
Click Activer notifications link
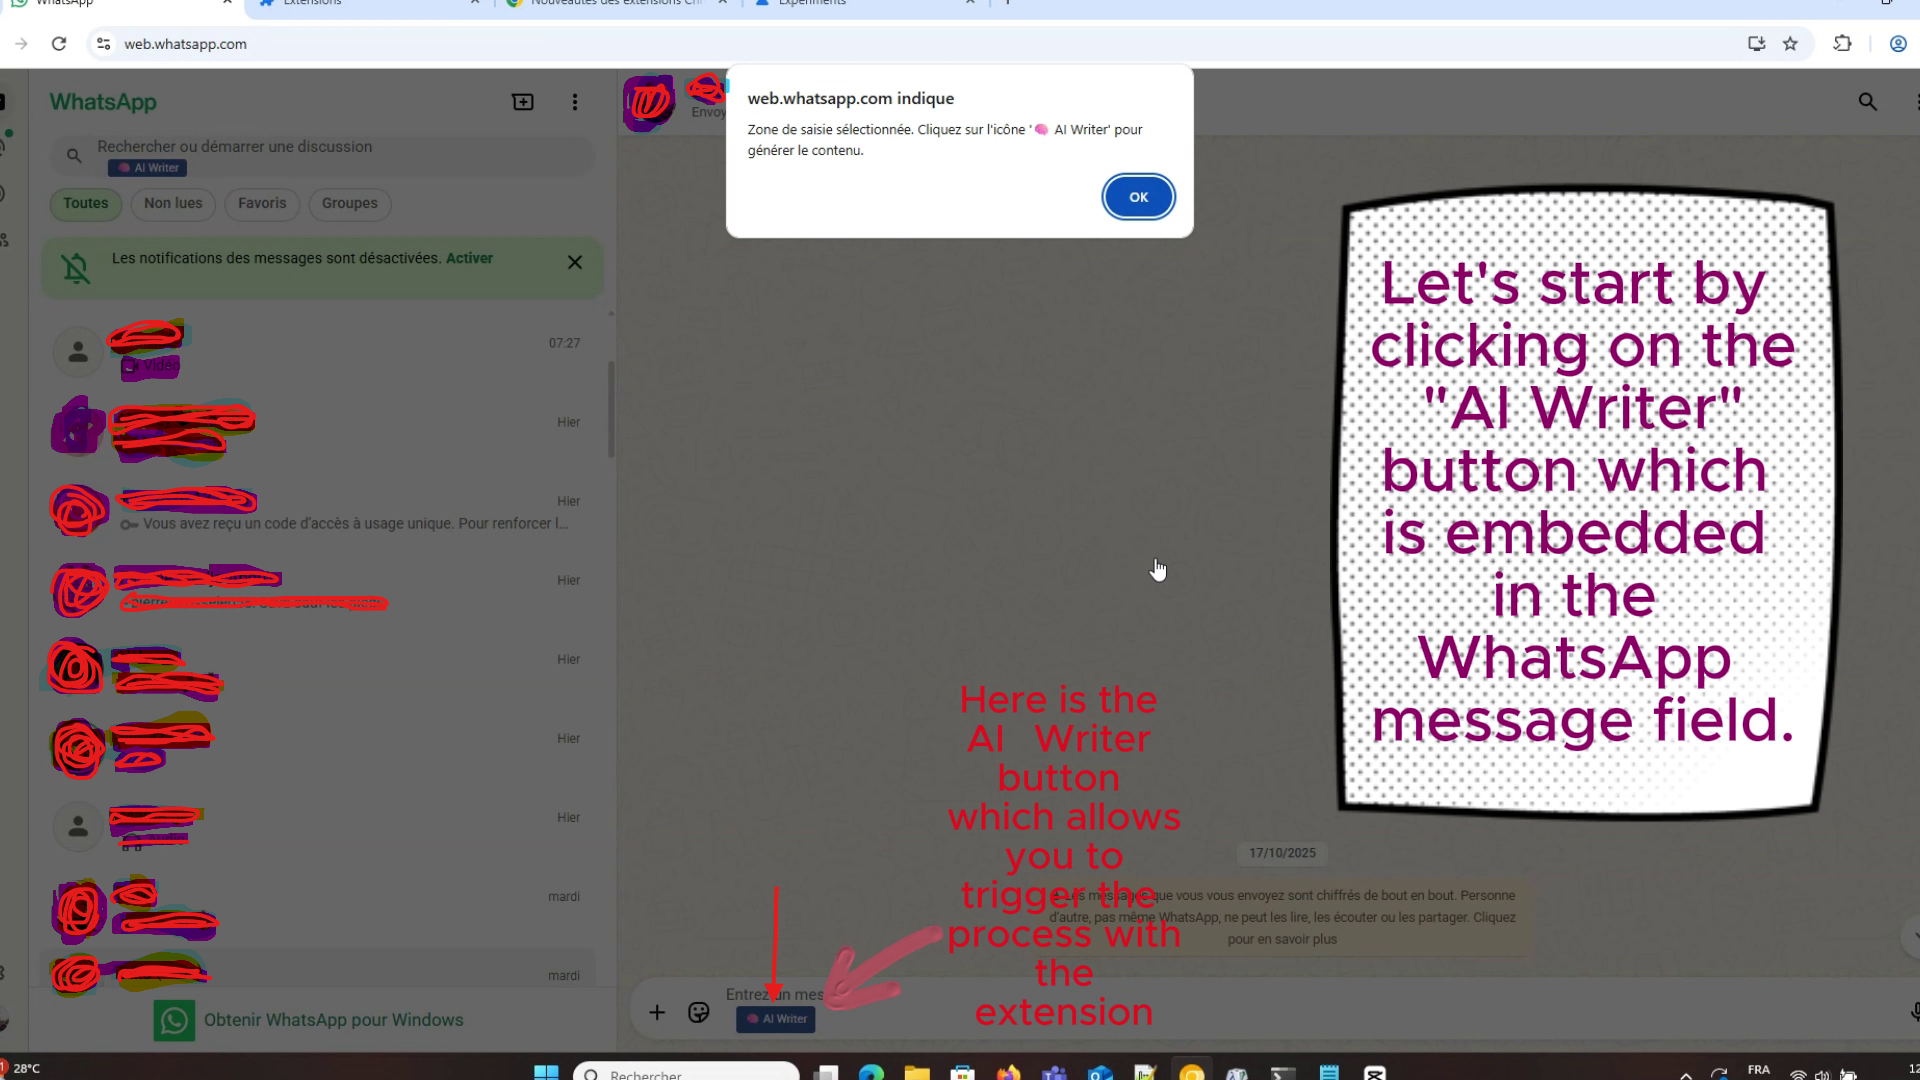tap(469, 258)
